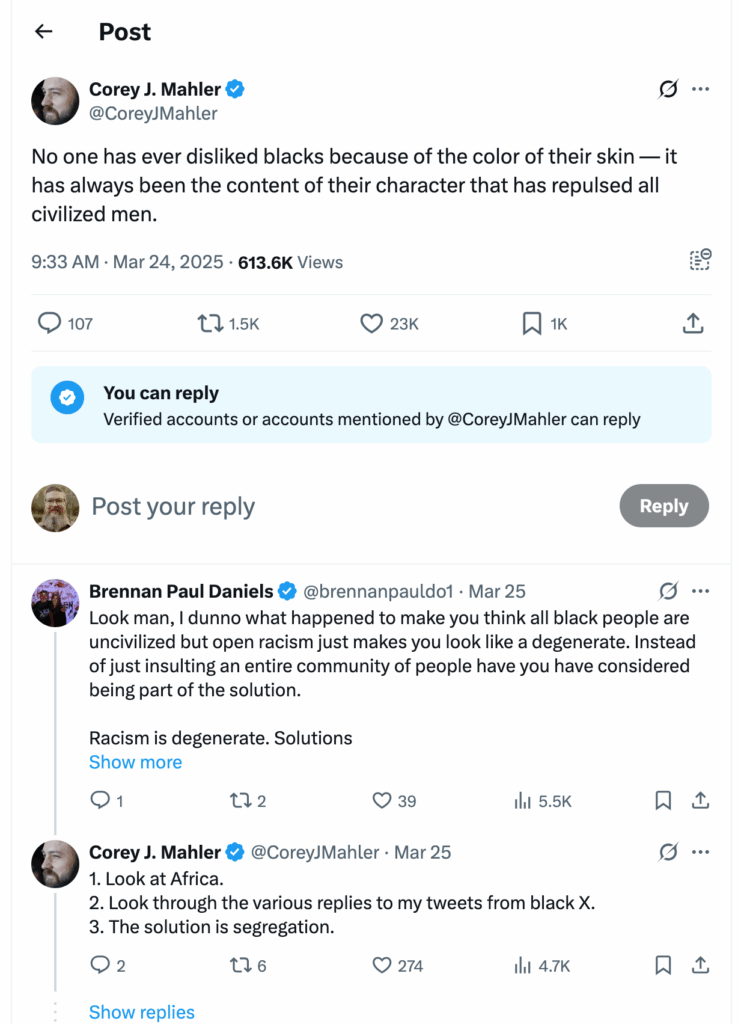
Task: Bookmark the main post showing 1K bookmarks
Action: [x=532, y=323]
